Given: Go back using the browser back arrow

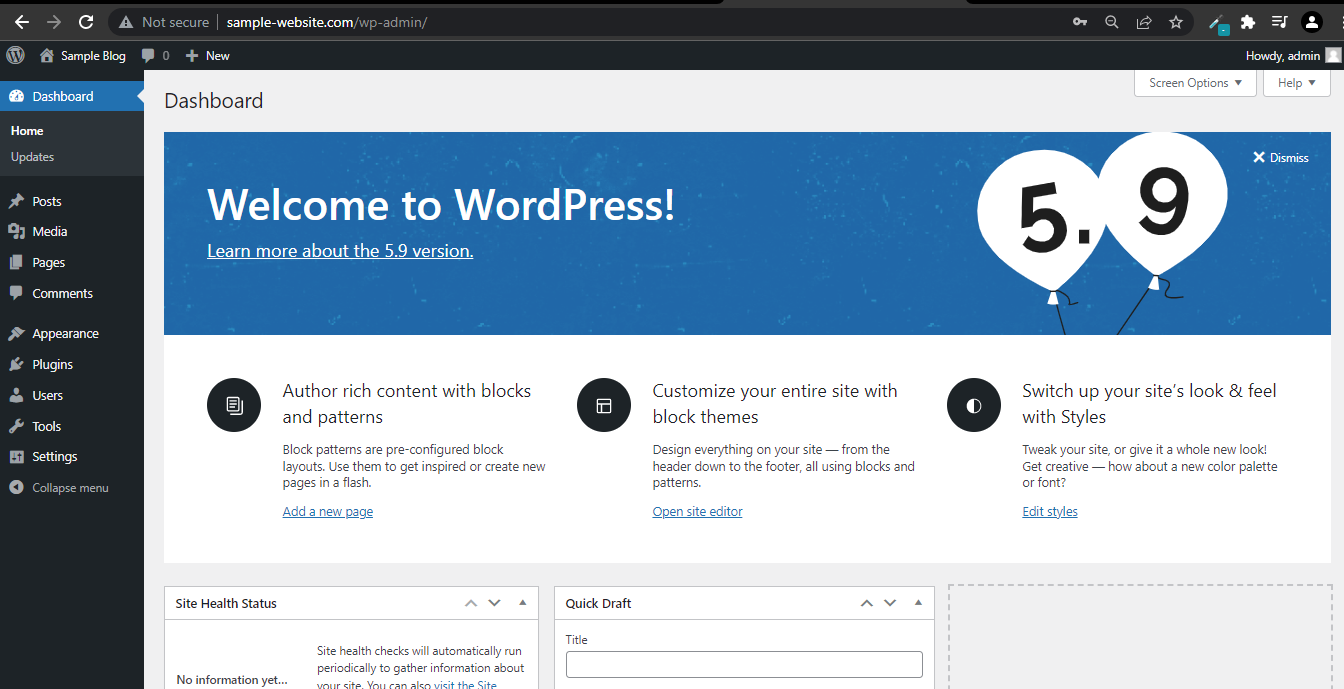Looking at the screenshot, I should tap(22, 22).
